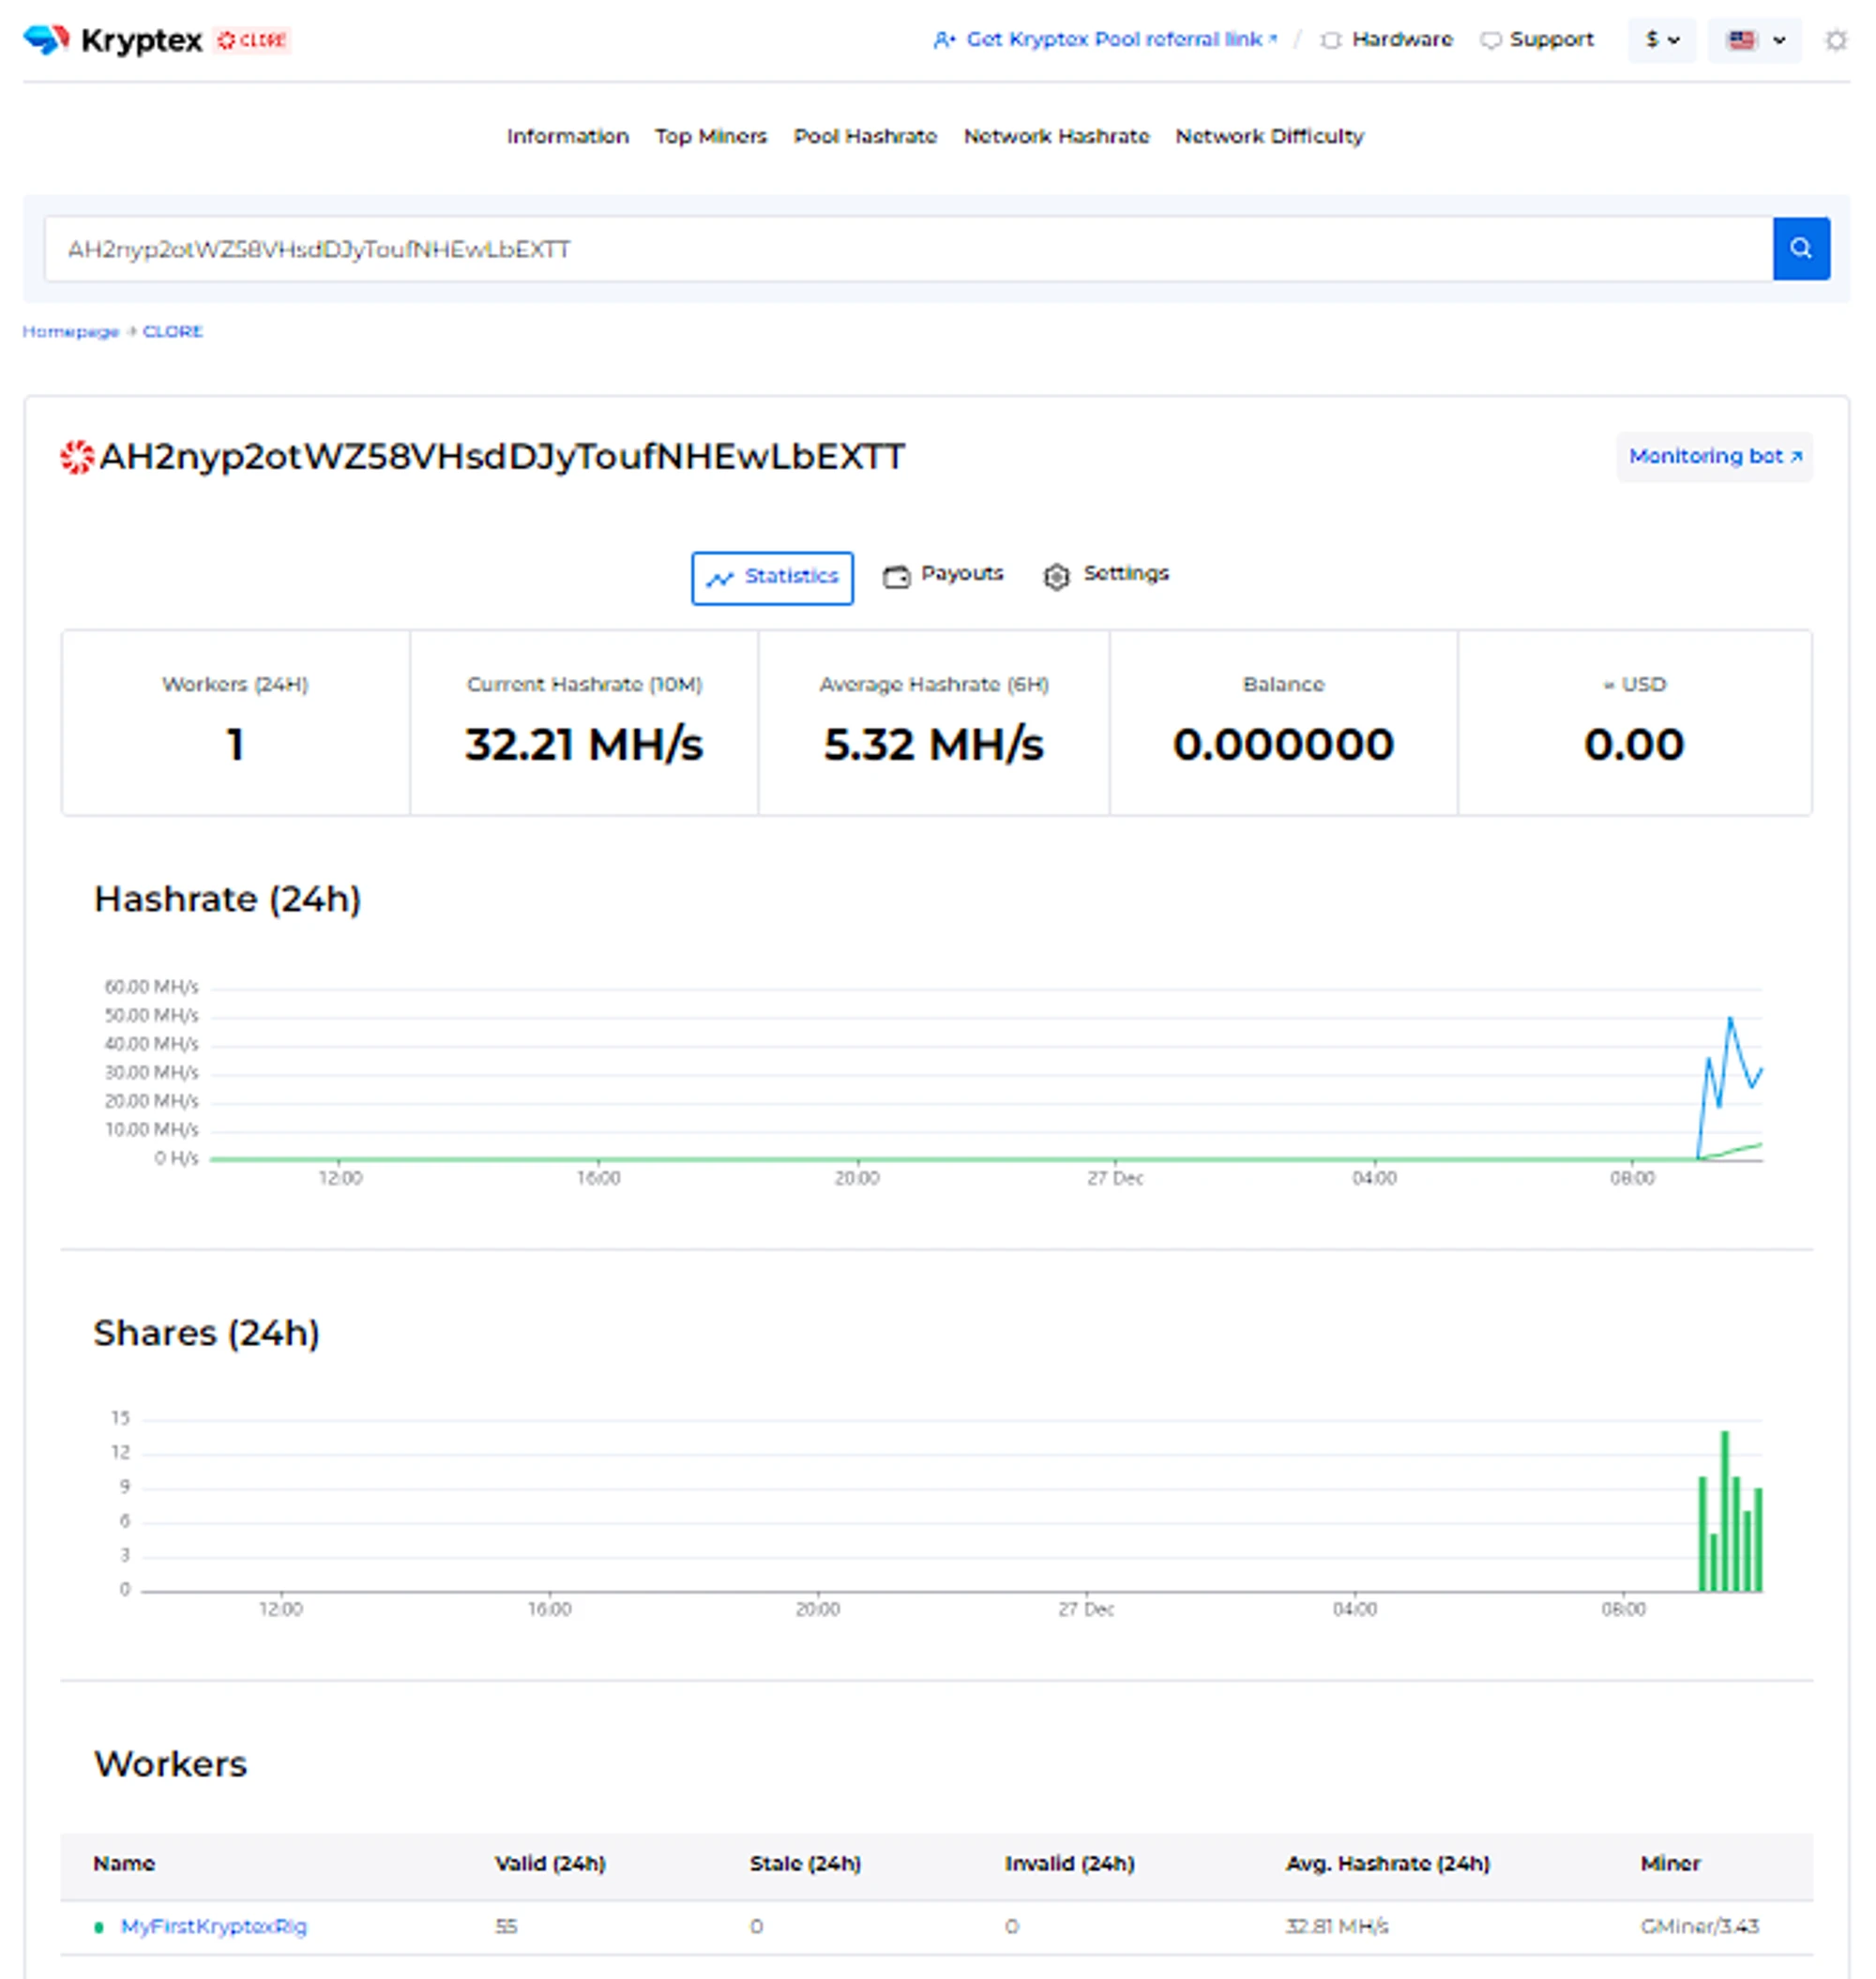Go to Network Difficulty section

pos(1268,136)
